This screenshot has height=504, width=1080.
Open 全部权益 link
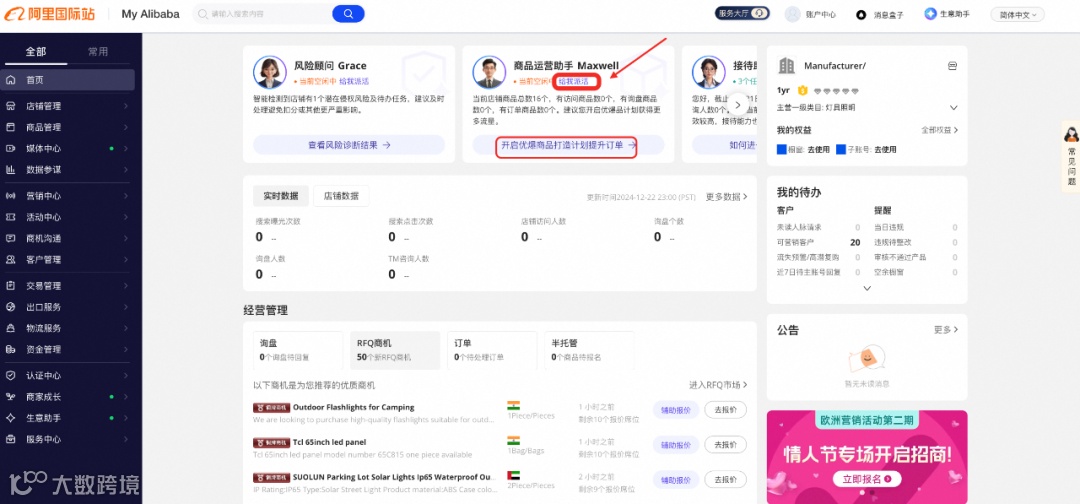(939, 130)
